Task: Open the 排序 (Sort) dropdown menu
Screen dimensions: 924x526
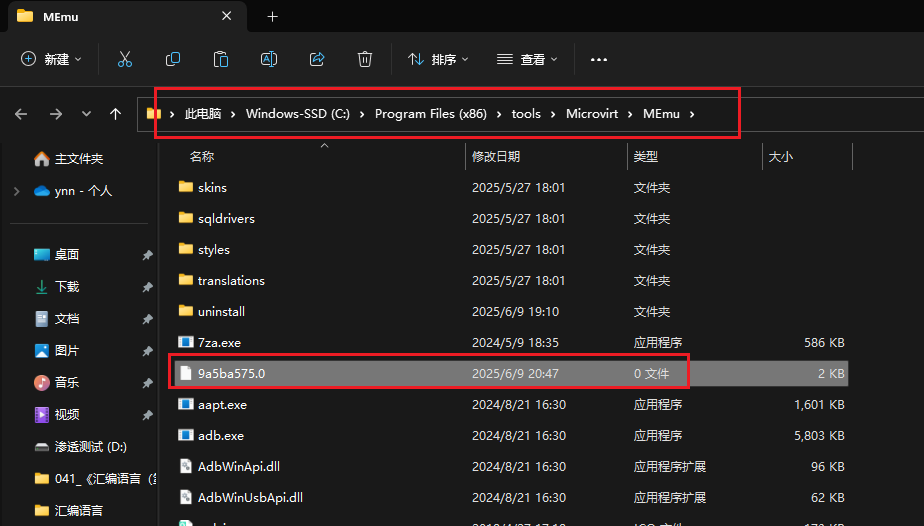Action: pos(438,59)
